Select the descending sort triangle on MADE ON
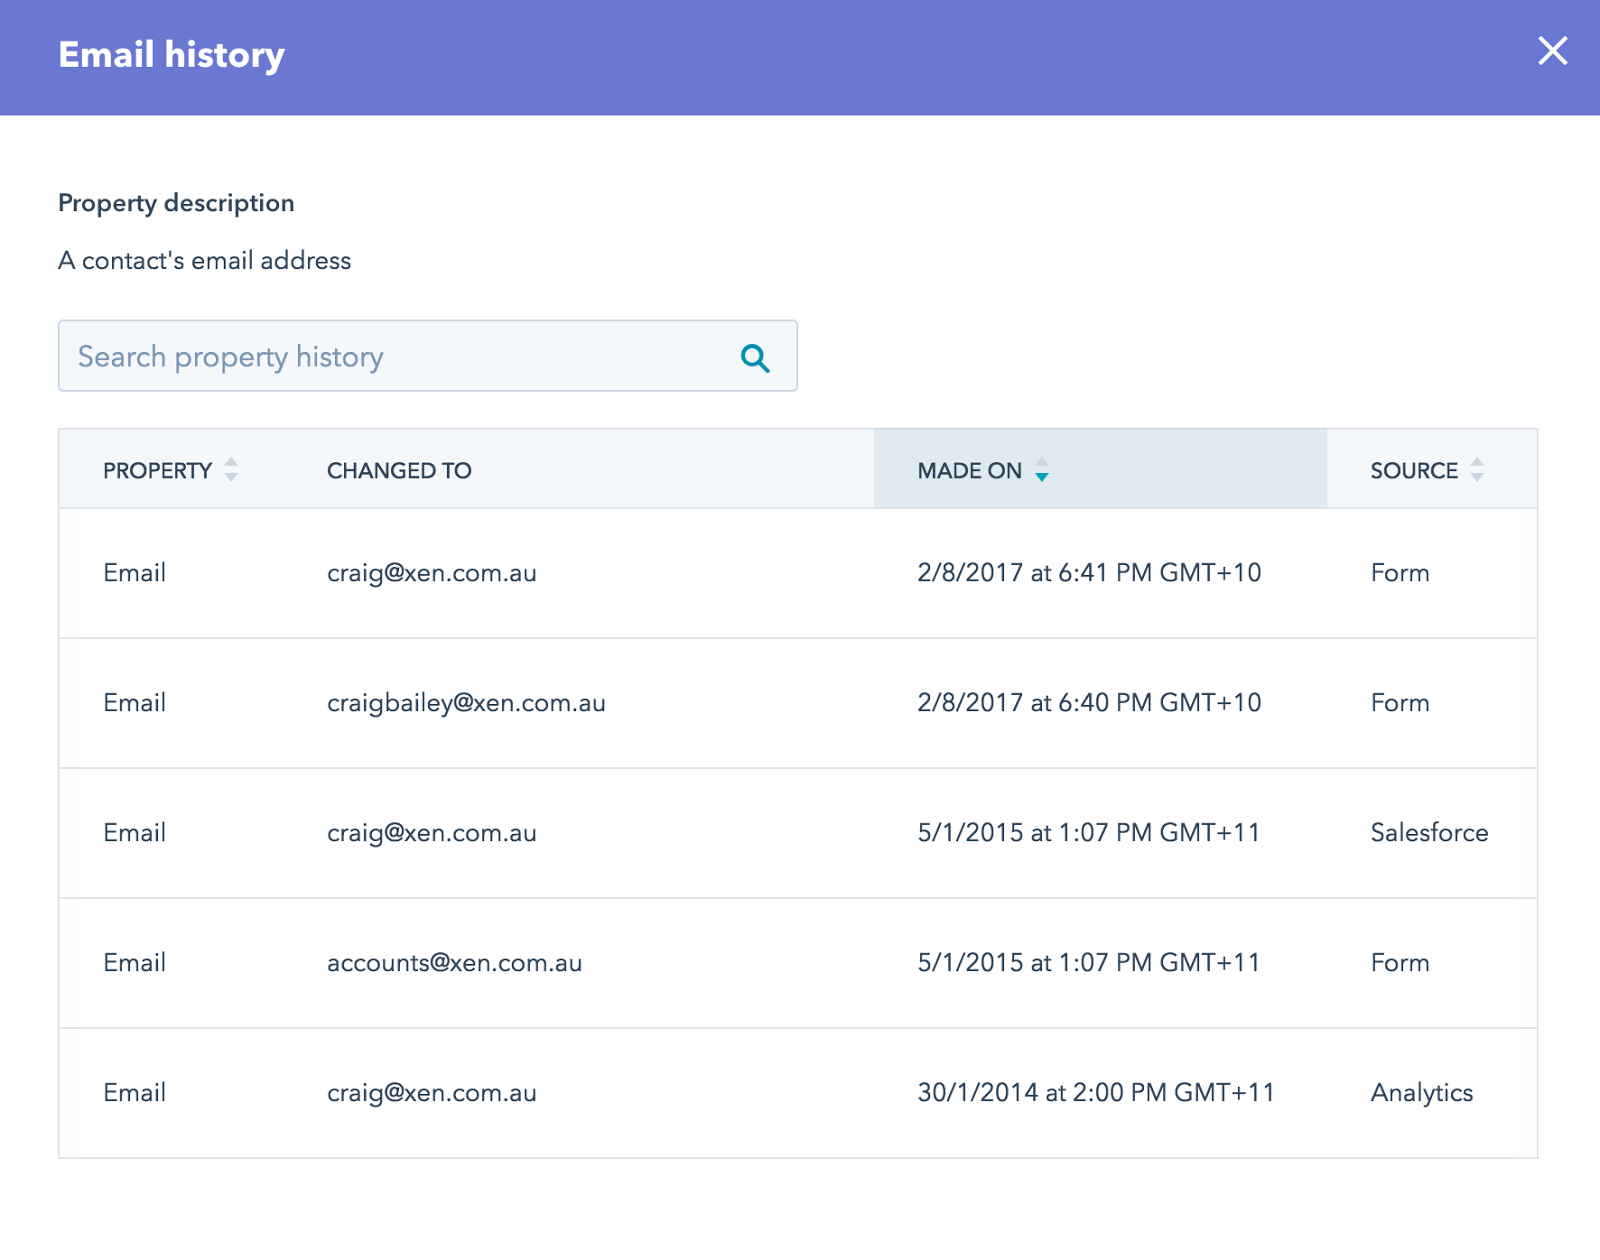Image resolution: width=1600 pixels, height=1260 pixels. pos(1042,478)
